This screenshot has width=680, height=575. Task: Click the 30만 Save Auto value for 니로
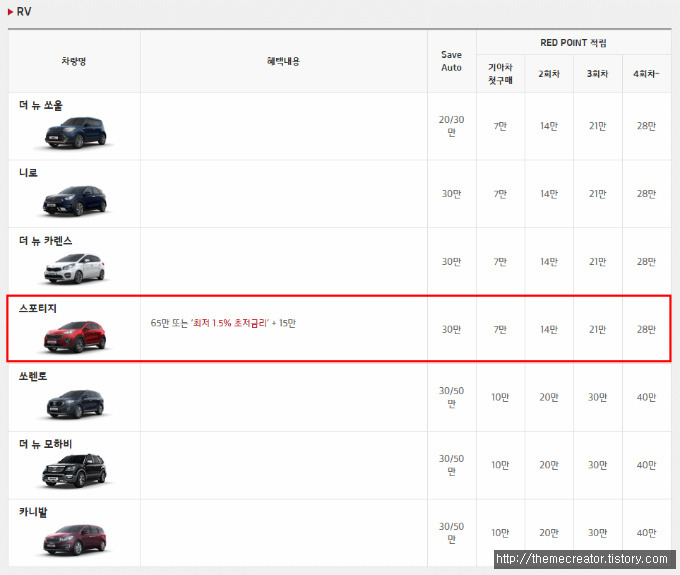tap(451, 194)
